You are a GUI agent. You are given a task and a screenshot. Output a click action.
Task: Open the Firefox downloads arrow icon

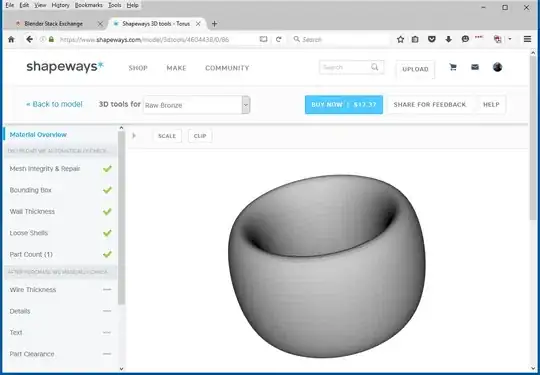pos(448,39)
